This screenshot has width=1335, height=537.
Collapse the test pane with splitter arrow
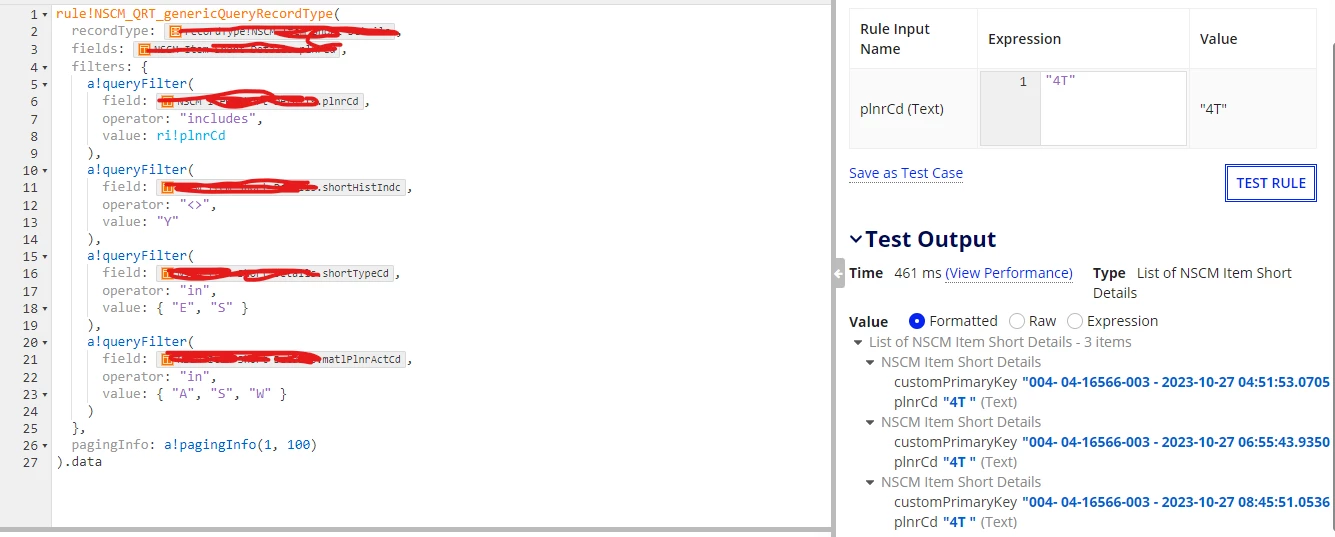[x=839, y=274]
